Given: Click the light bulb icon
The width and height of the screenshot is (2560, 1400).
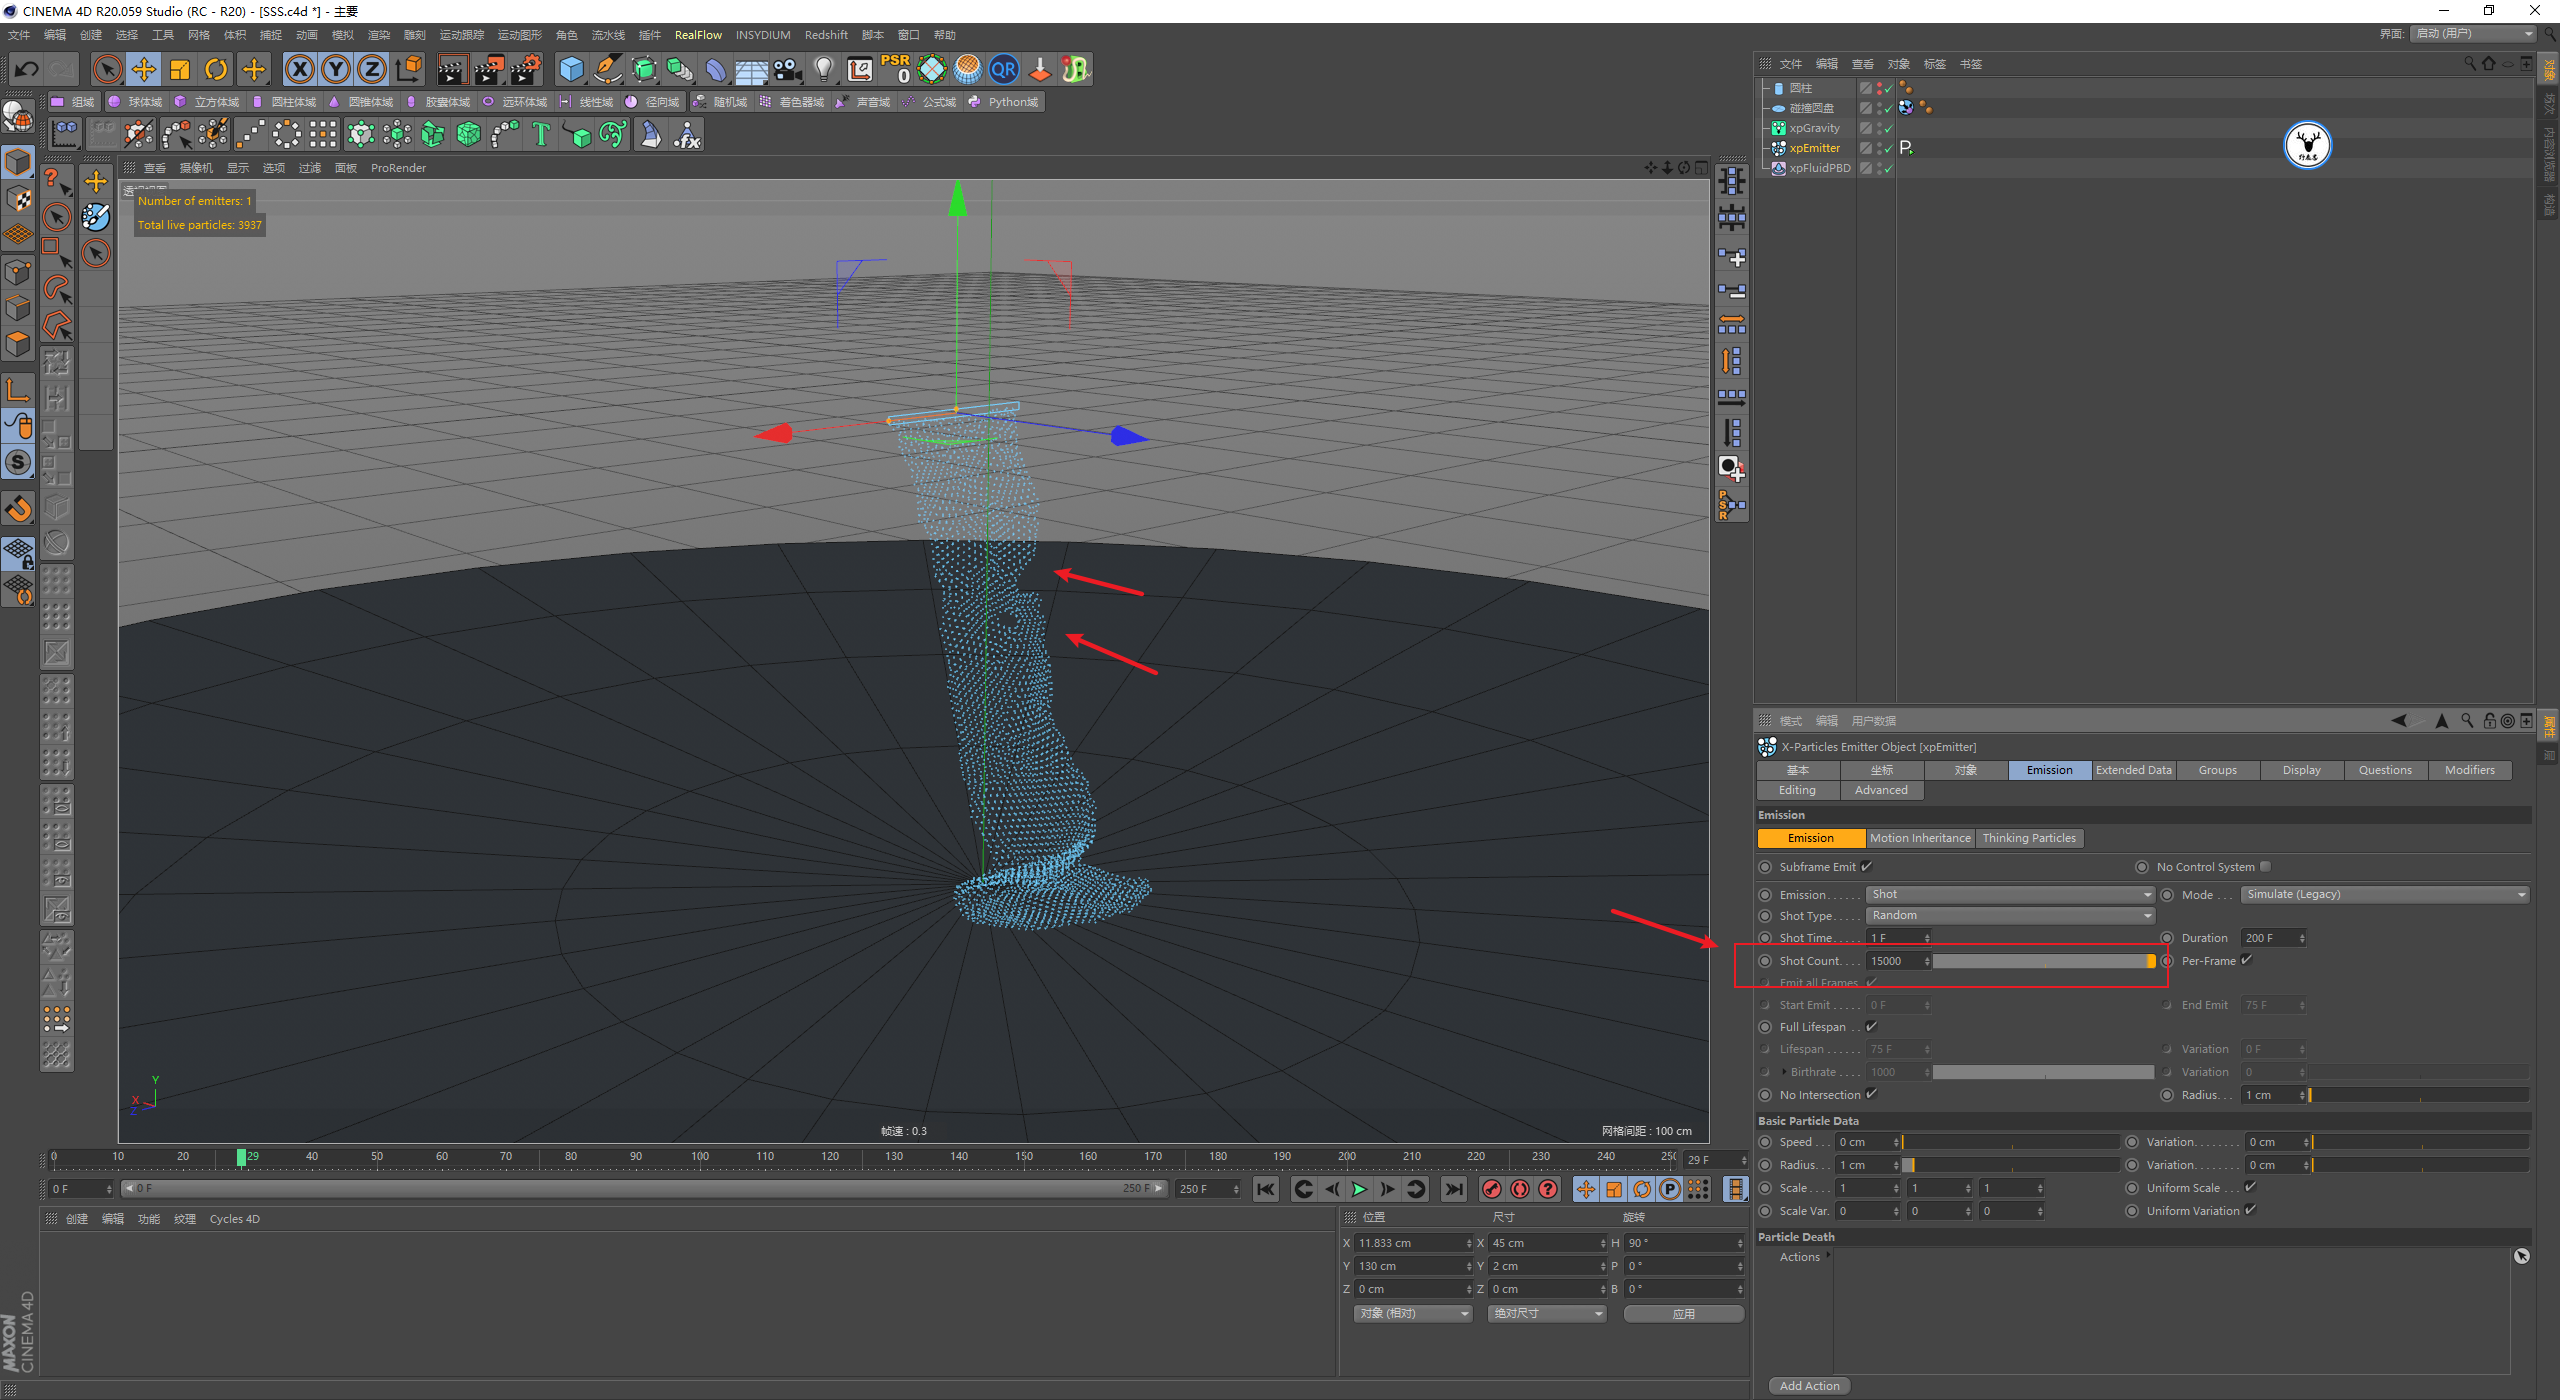Looking at the screenshot, I should [x=823, y=69].
